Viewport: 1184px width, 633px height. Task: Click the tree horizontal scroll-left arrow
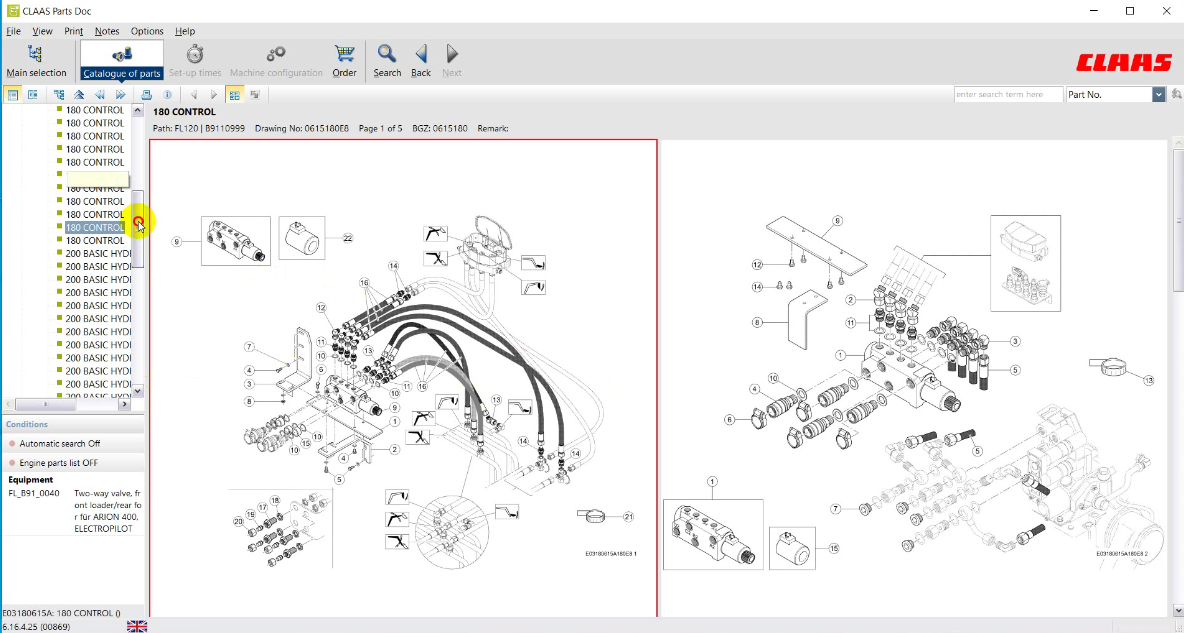point(8,405)
